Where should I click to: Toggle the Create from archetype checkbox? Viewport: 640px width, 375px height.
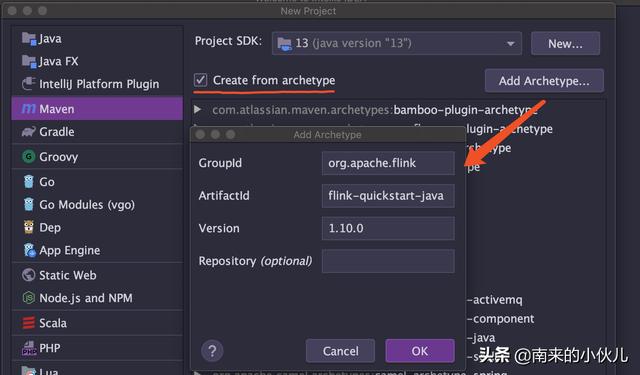pyautogui.click(x=200, y=80)
